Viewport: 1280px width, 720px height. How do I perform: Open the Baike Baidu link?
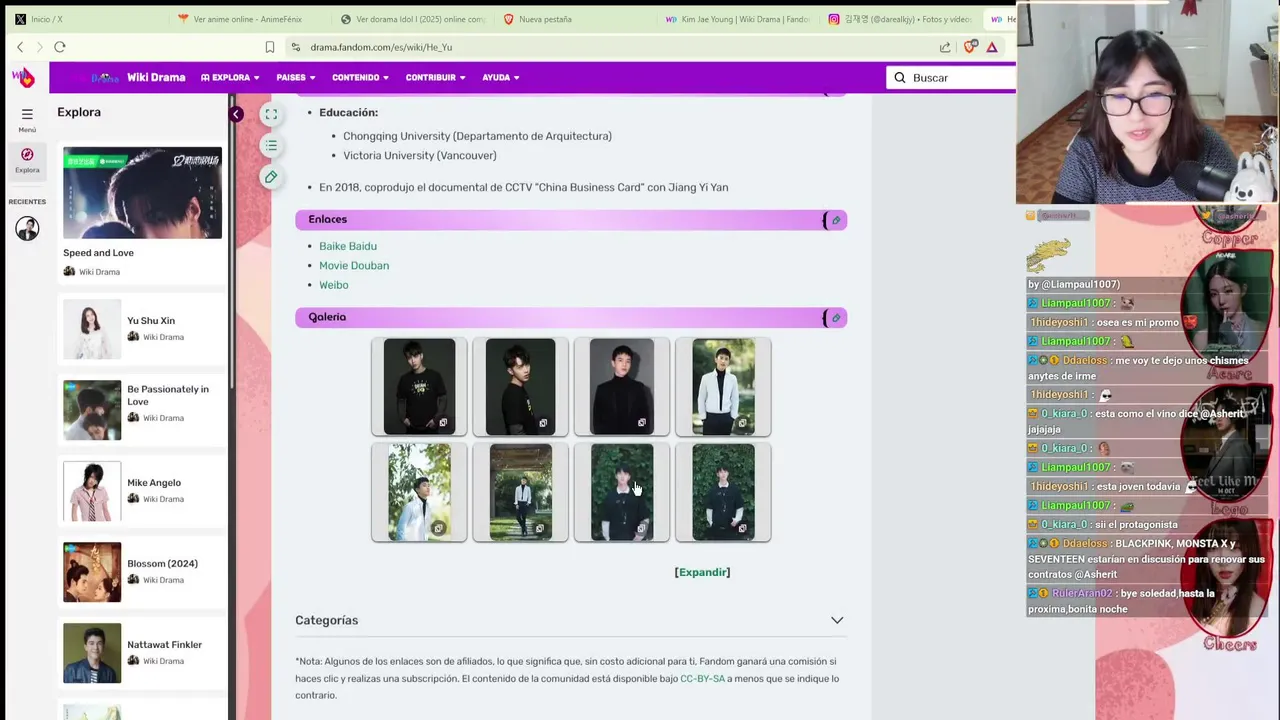point(348,246)
